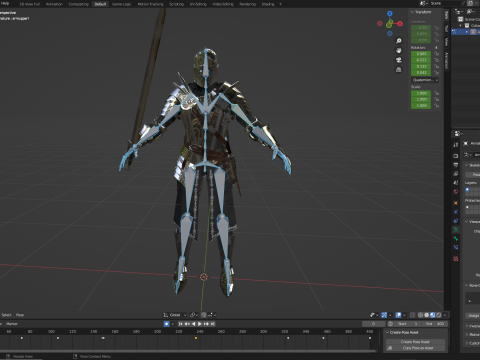Collapse the Transform panel
This screenshot has width=480, height=360.
pos(412,12)
